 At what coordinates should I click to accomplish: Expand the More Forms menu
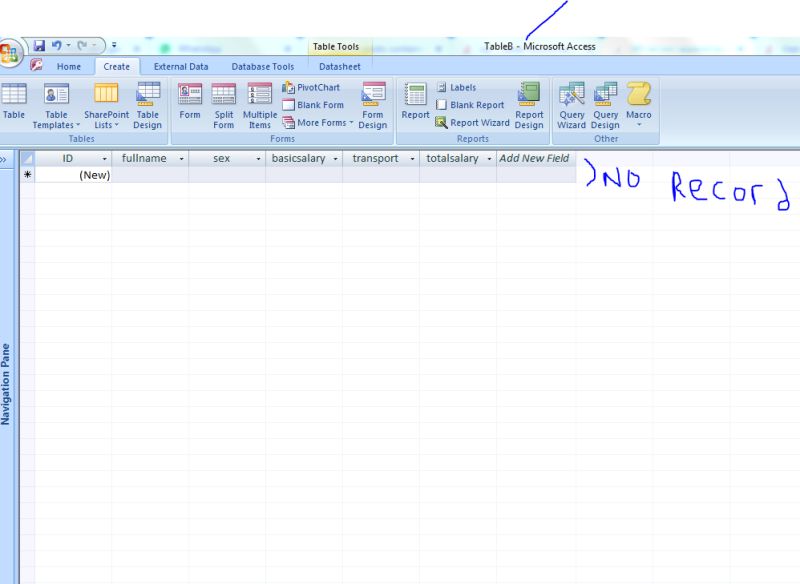pos(319,123)
